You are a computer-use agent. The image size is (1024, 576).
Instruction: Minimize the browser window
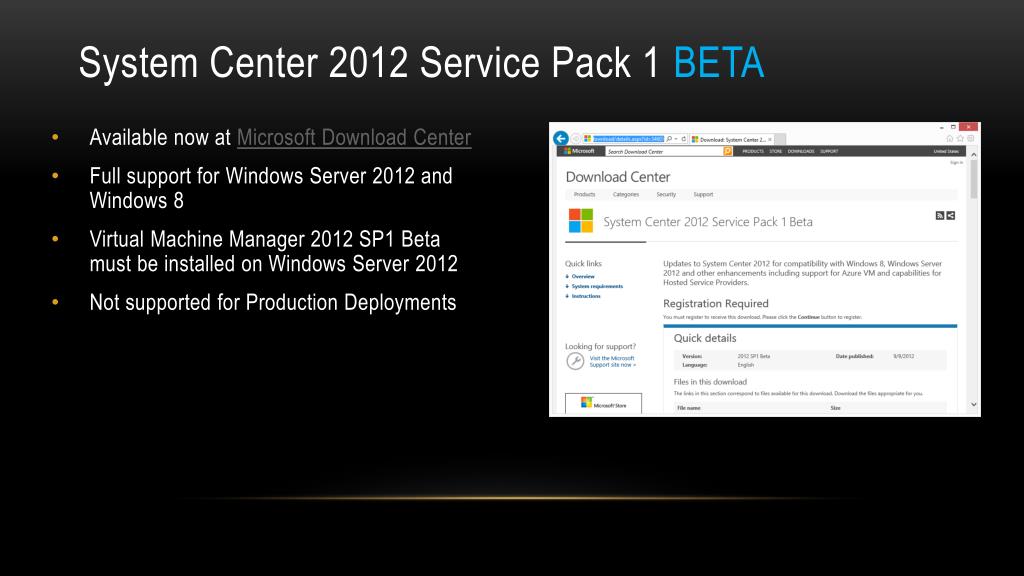tap(942, 127)
